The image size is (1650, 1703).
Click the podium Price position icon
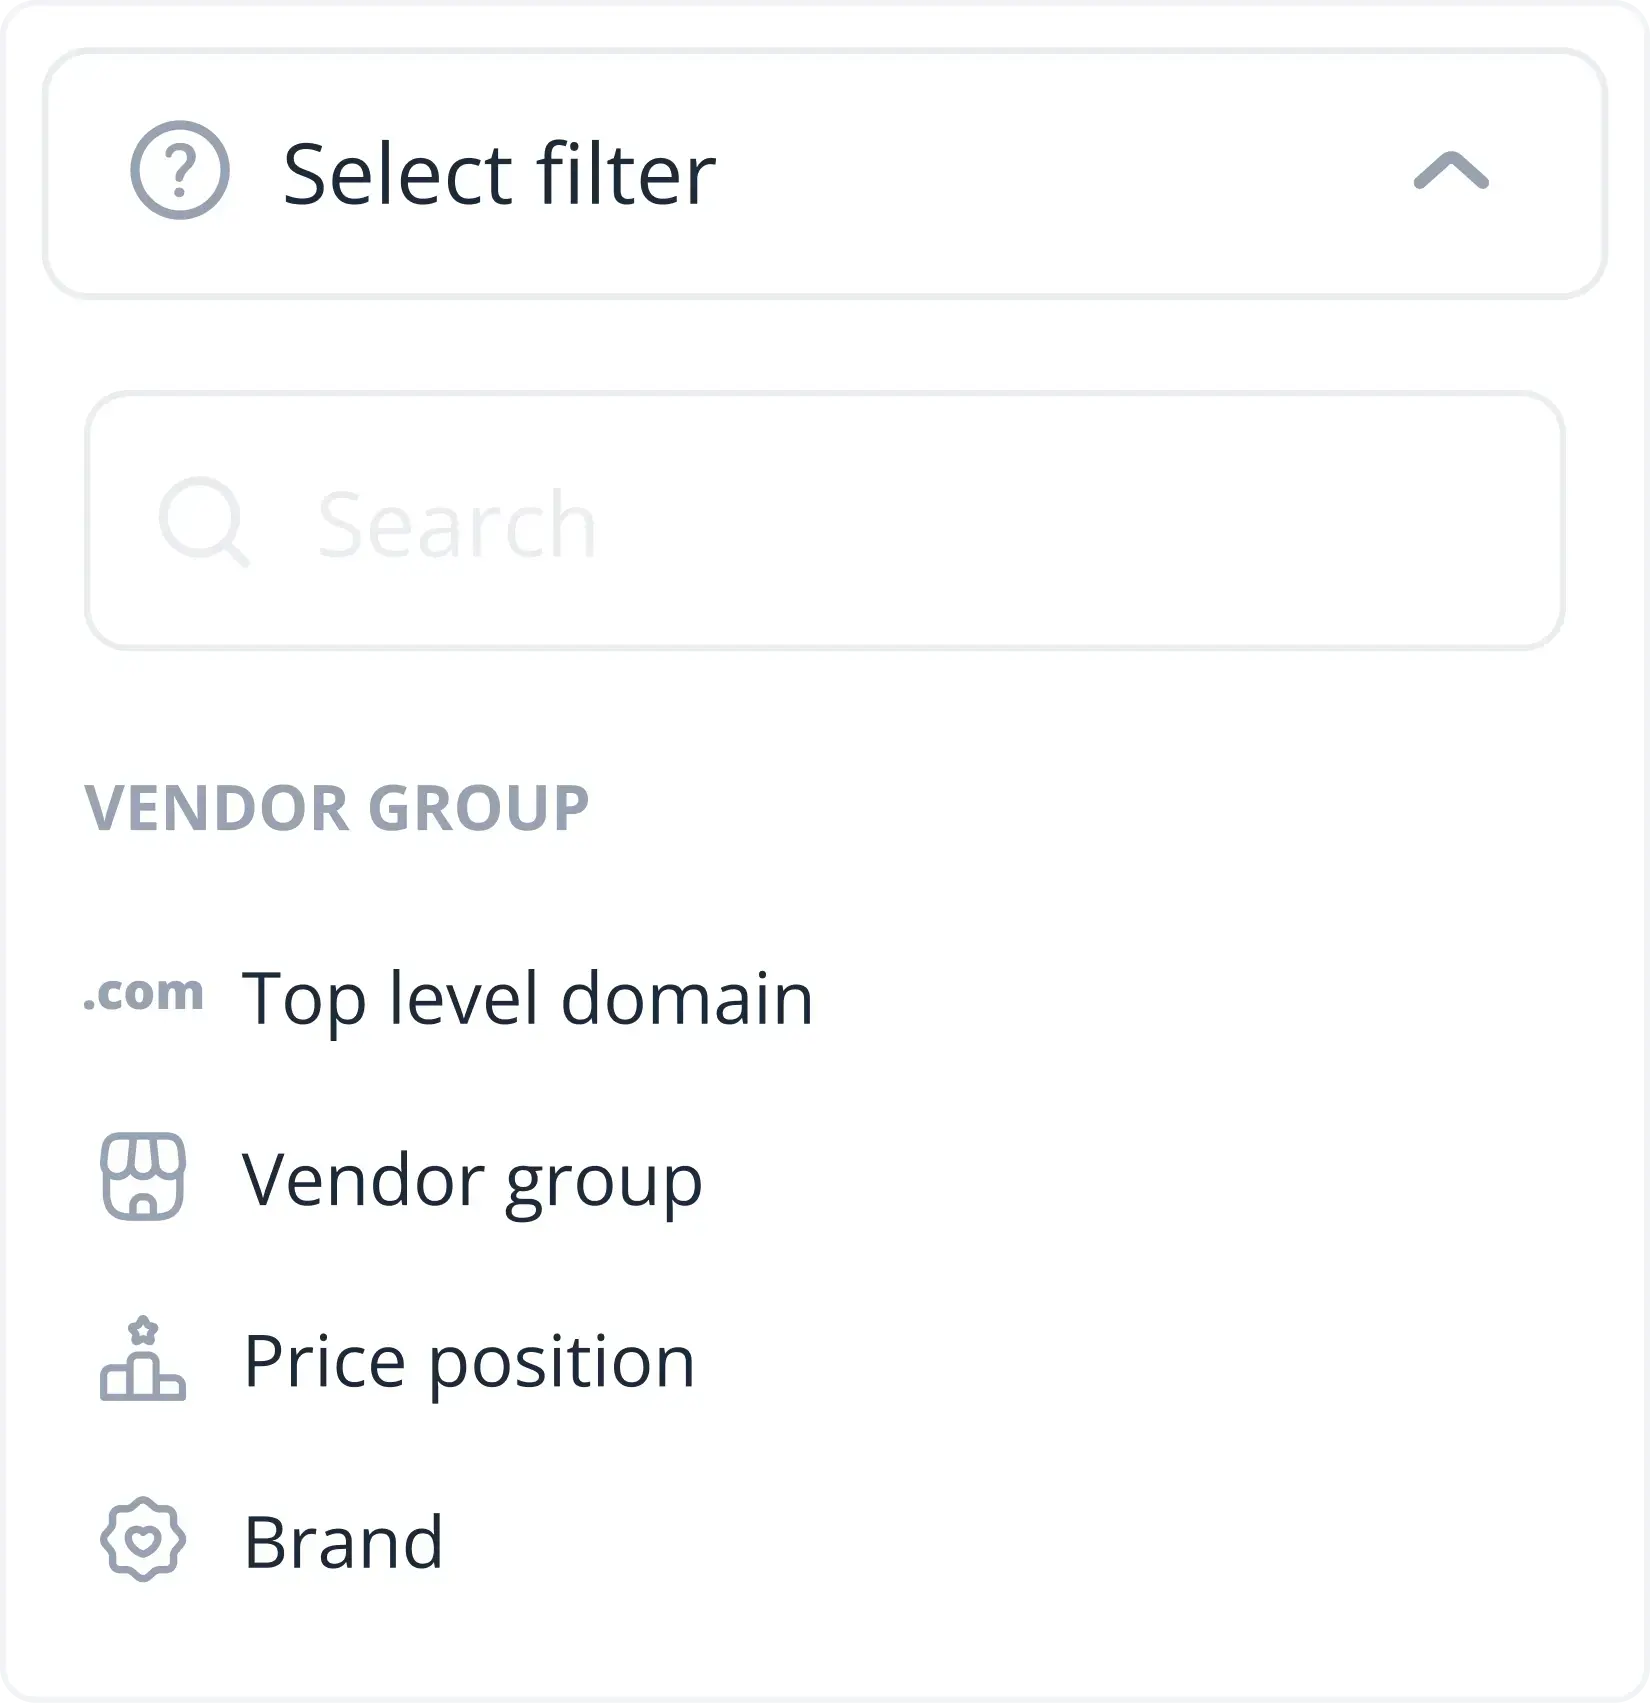point(143,1358)
